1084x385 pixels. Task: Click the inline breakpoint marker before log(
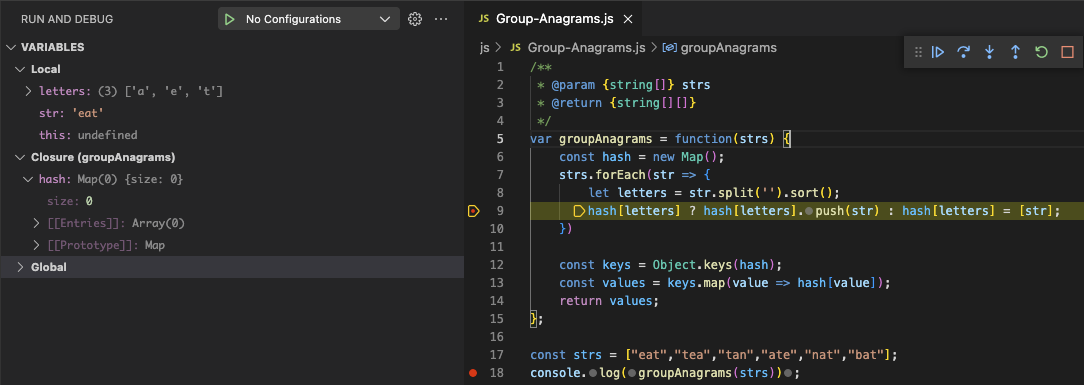(592, 373)
